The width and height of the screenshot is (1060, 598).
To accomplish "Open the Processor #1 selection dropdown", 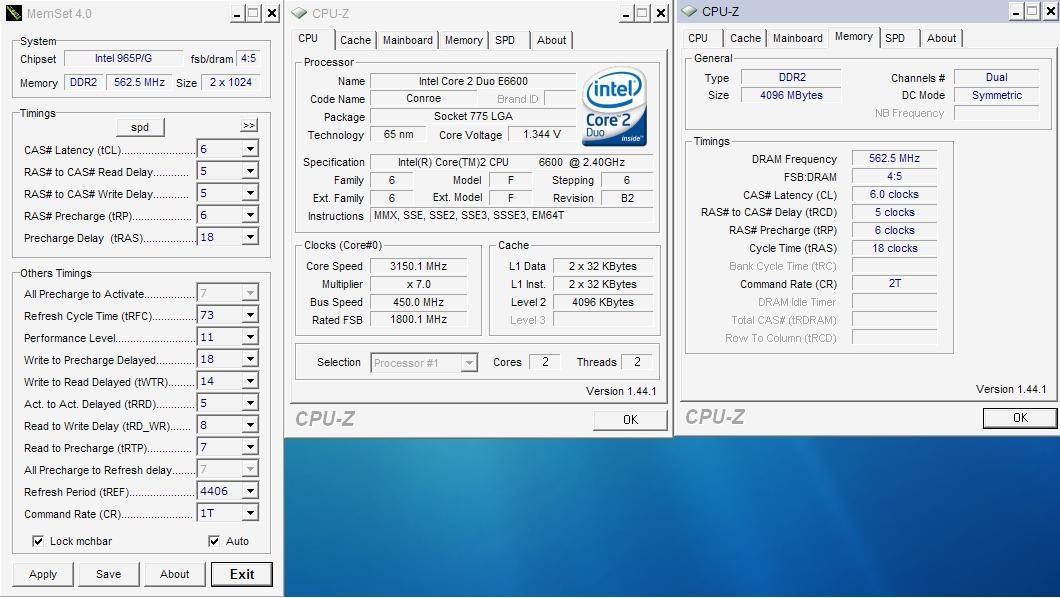I will click(x=468, y=363).
